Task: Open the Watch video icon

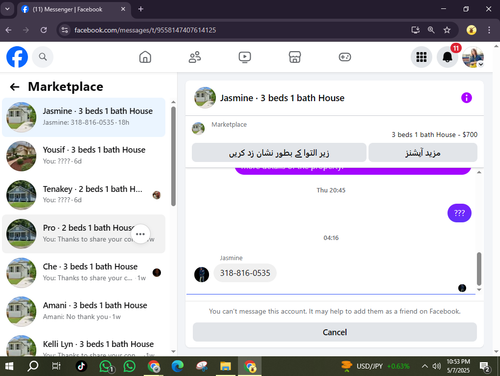Action: (x=245, y=57)
